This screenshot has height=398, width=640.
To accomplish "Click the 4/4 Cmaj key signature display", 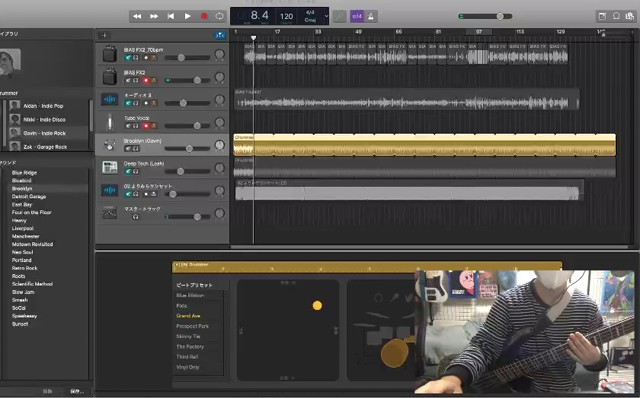I will click(310, 16).
